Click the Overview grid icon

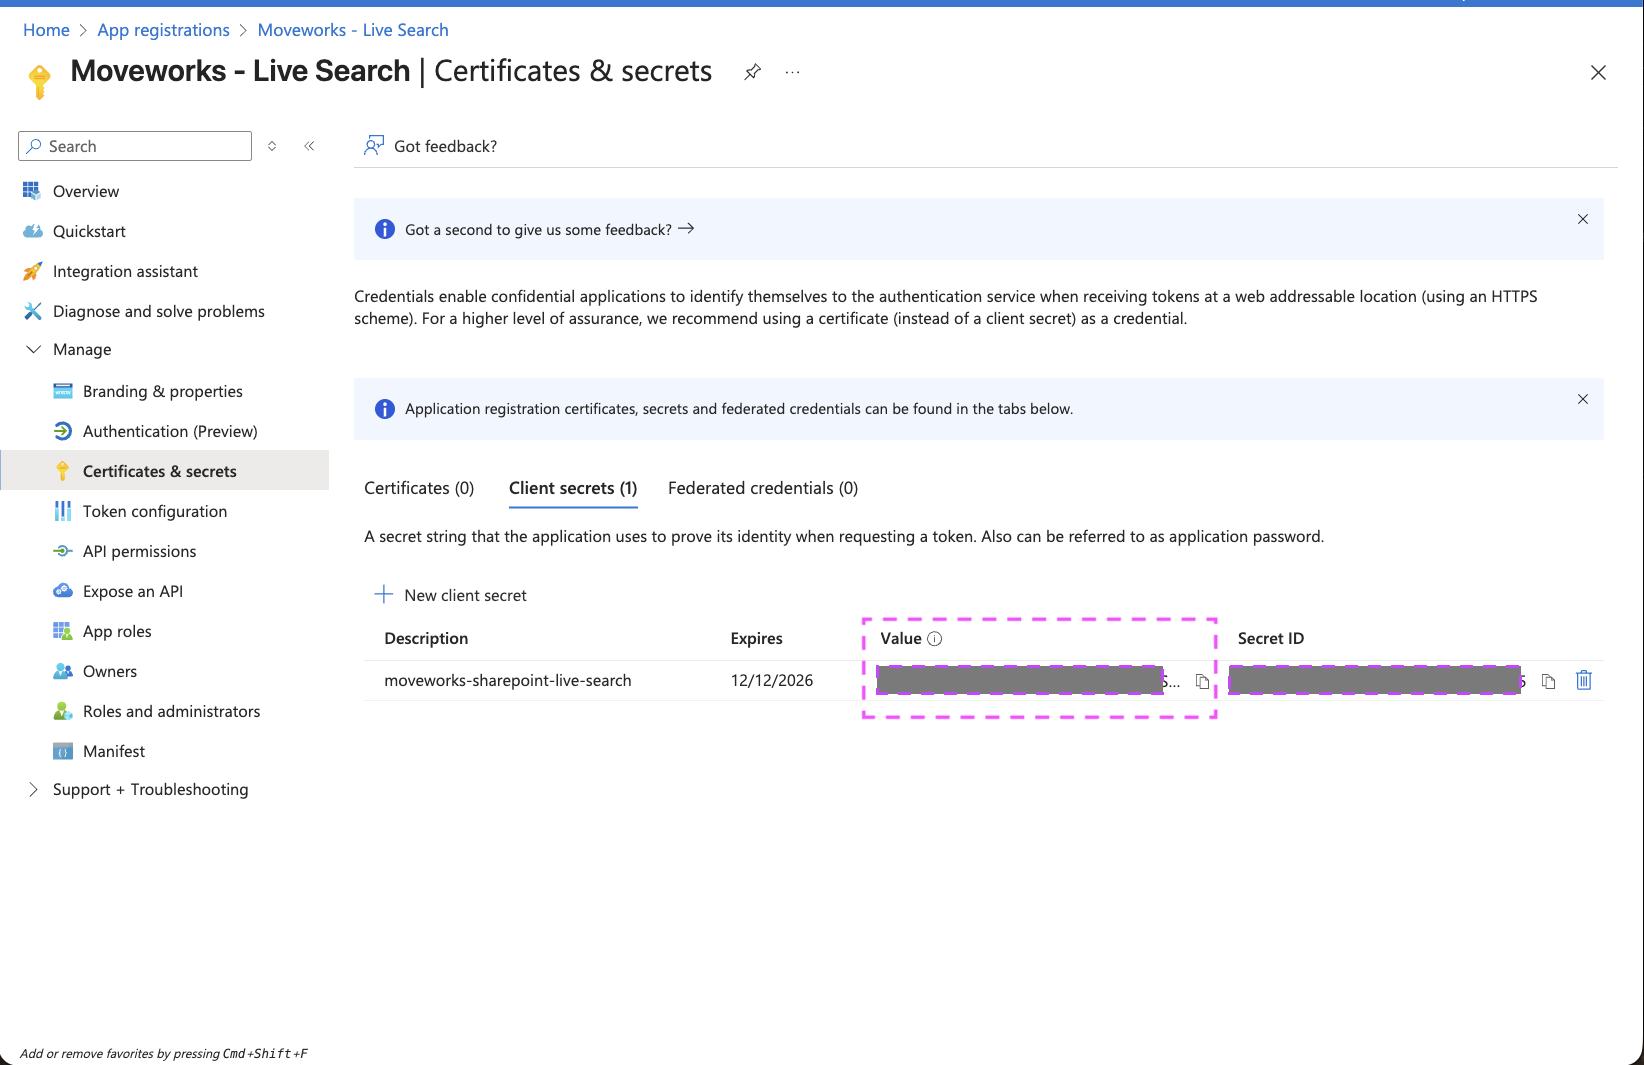(x=32, y=191)
